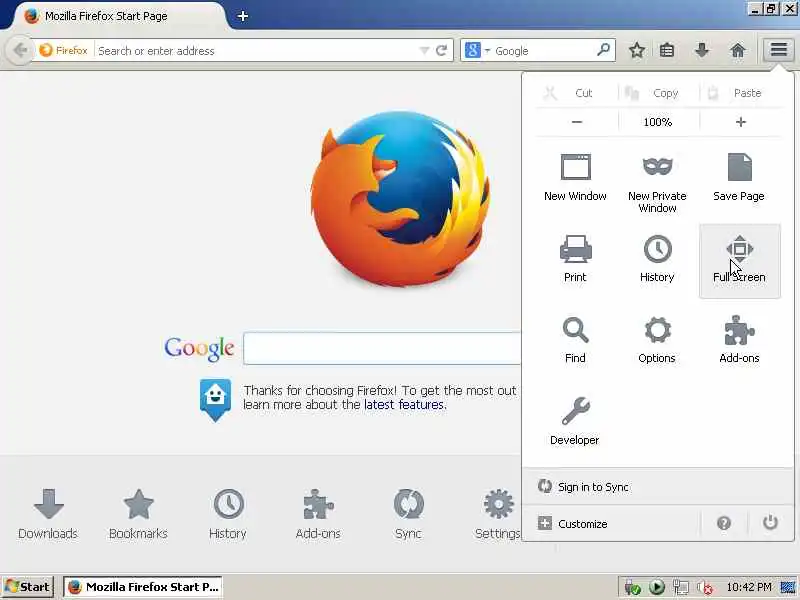Select Print in the menu panel
Image resolution: width=800 pixels, height=600 pixels.
click(x=576, y=259)
